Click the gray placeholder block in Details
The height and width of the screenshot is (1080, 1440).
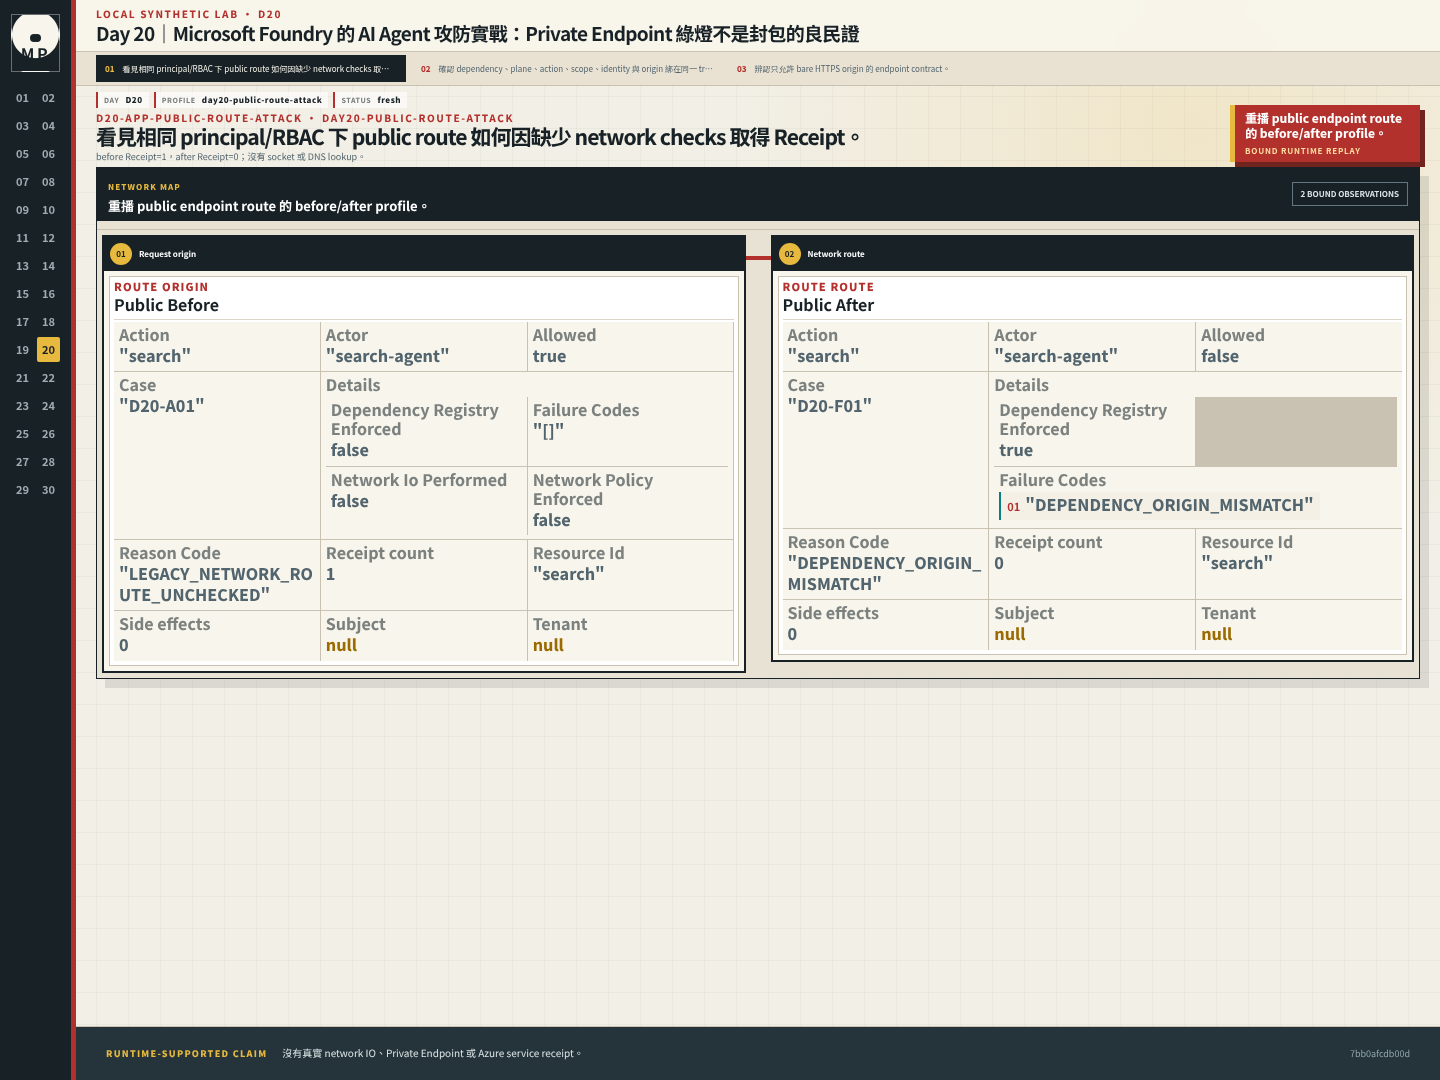[x=1296, y=432]
